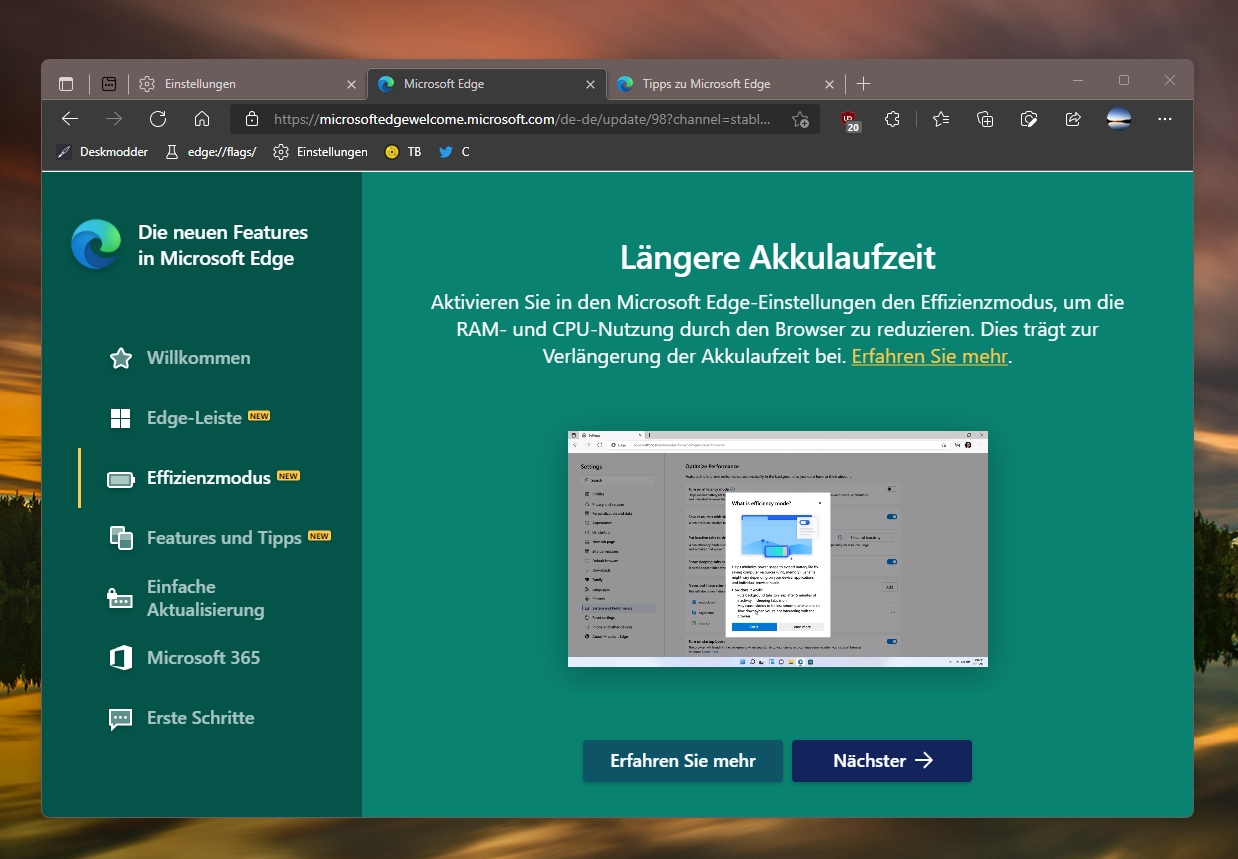Open the efficiency mode settings screenshot
This screenshot has height=859, width=1238.
click(778, 549)
